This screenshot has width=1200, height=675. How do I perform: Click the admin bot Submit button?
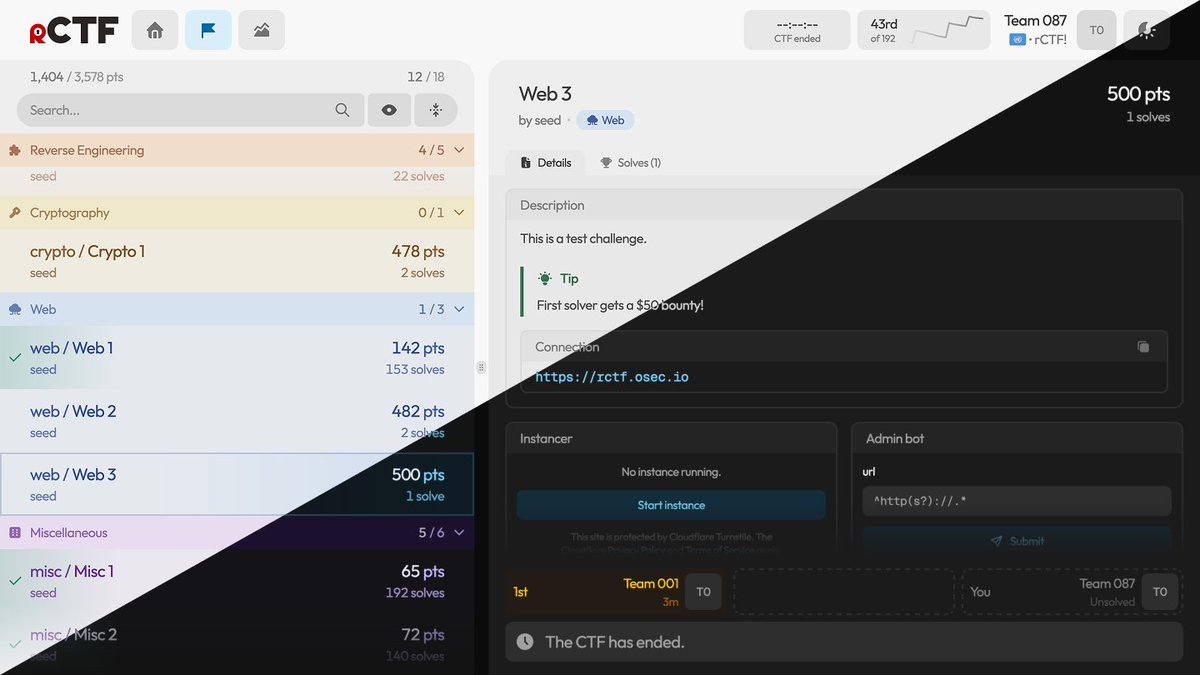pyautogui.click(x=1017, y=541)
